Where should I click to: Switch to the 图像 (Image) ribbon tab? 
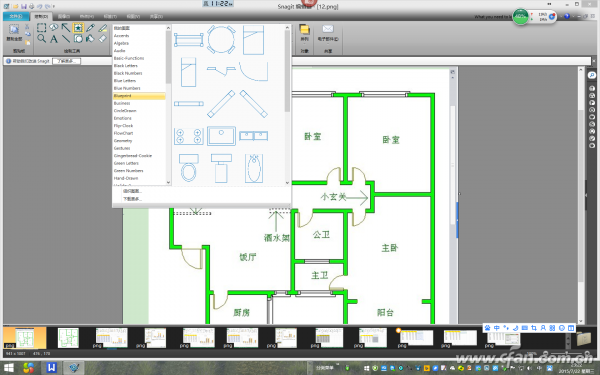64,16
